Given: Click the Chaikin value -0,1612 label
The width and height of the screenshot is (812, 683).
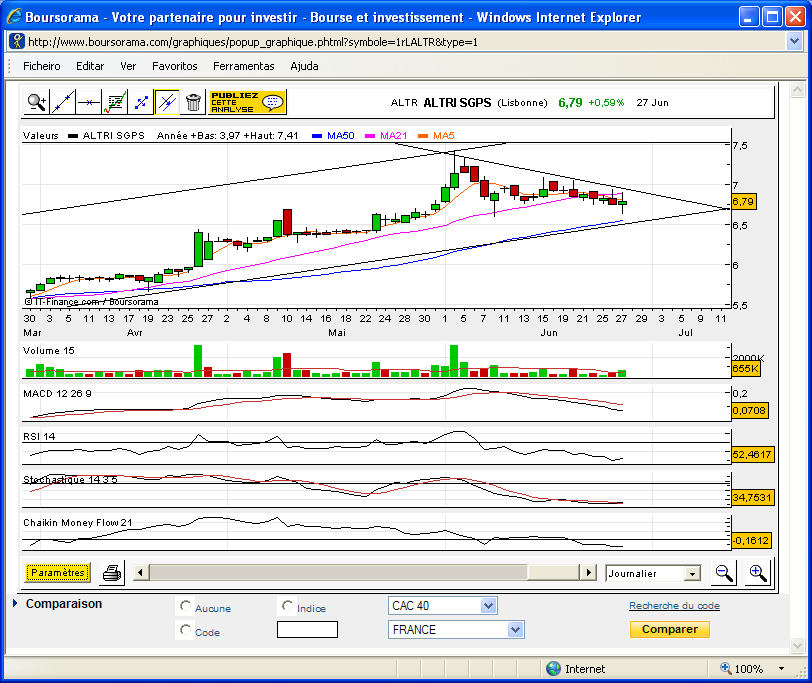Looking at the screenshot, I should pyautogui.click(x=751, y=541).
